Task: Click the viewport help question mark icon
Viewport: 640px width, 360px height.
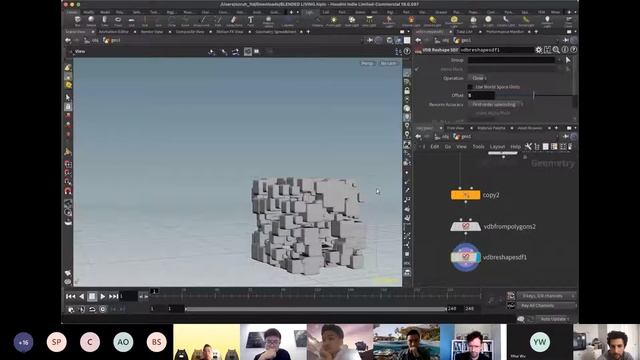Action: click(407, 51)
